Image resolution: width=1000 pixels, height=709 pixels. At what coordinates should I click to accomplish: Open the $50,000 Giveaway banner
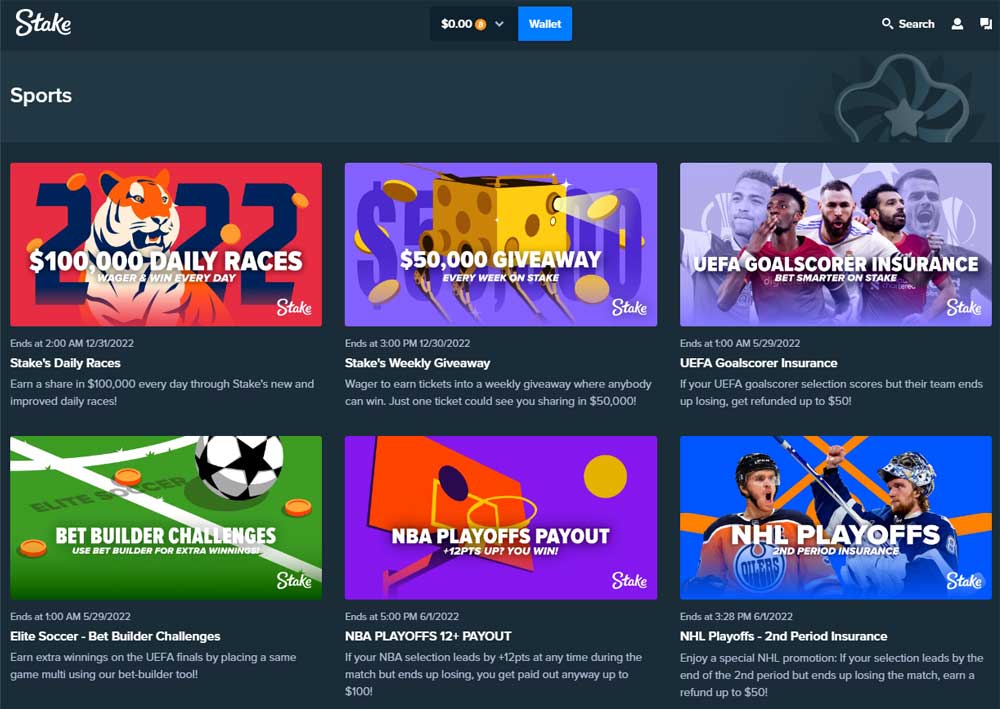tap(501, 245)
